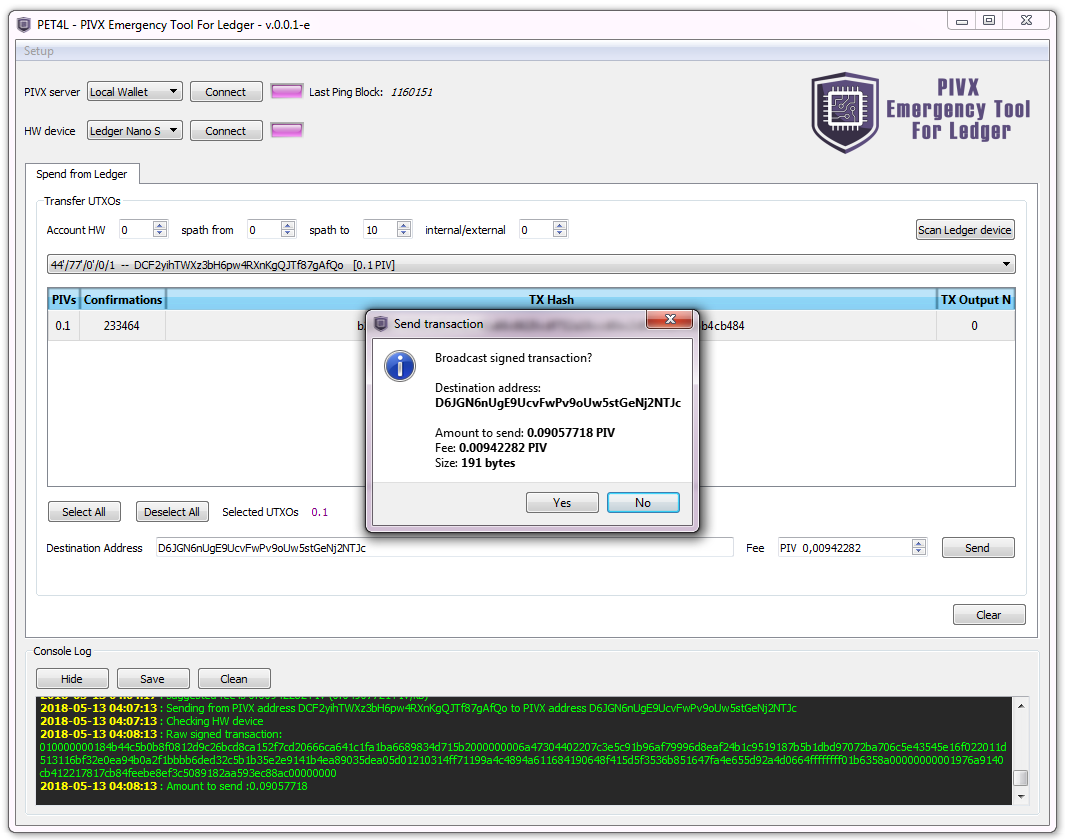This screenshot has width=1065, height=840.
Task: Open the HW device Ledger Nano S dropdown
Action: pos(134,130)
